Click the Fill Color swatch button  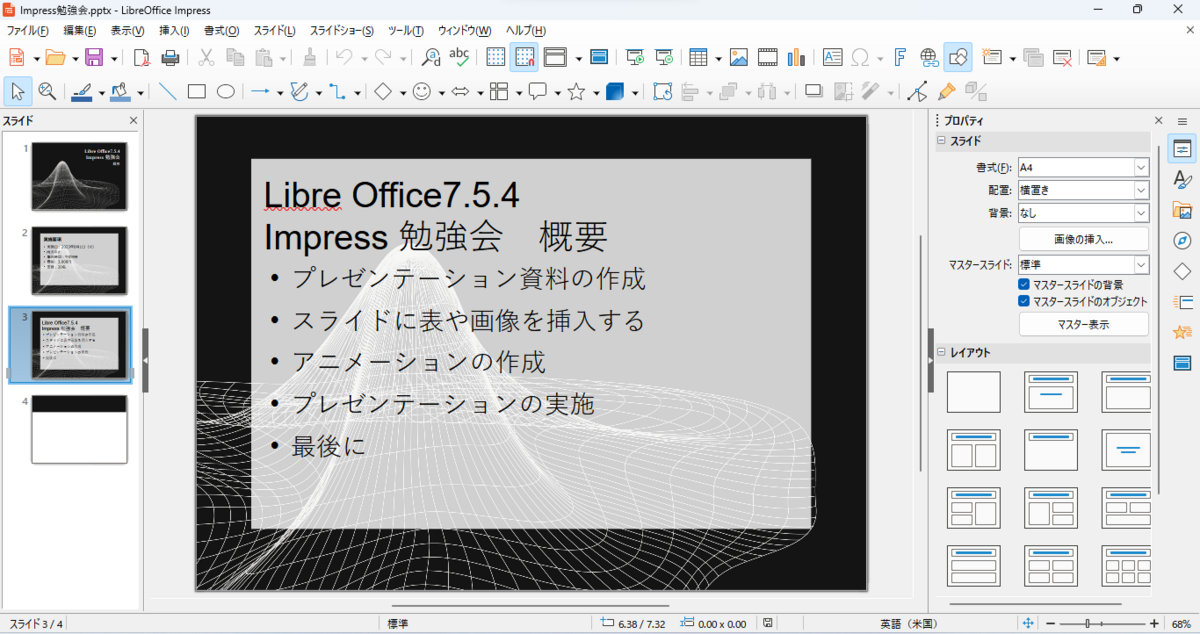point(121,92)
